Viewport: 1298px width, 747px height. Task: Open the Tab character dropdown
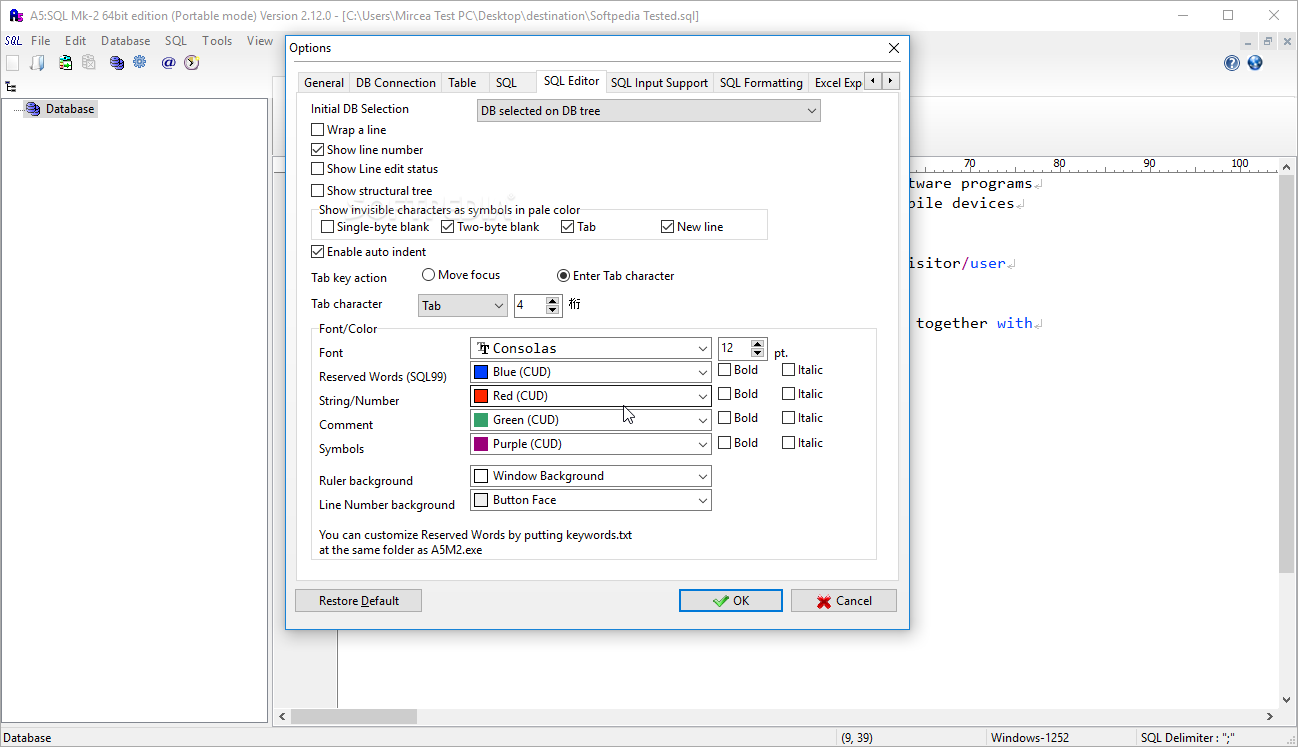[463, 306]
